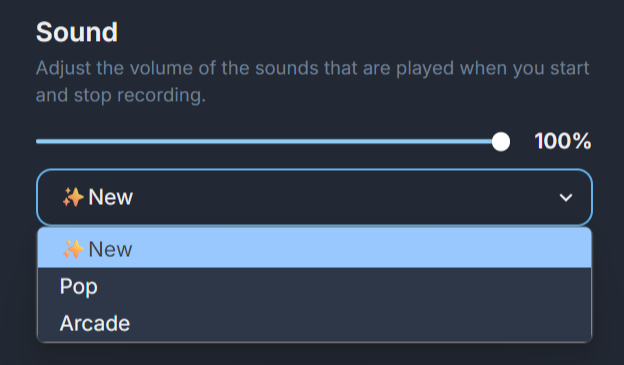Select the Pop sound option
Viewport: 624px width, 365px height.
[x=314, y=286]
